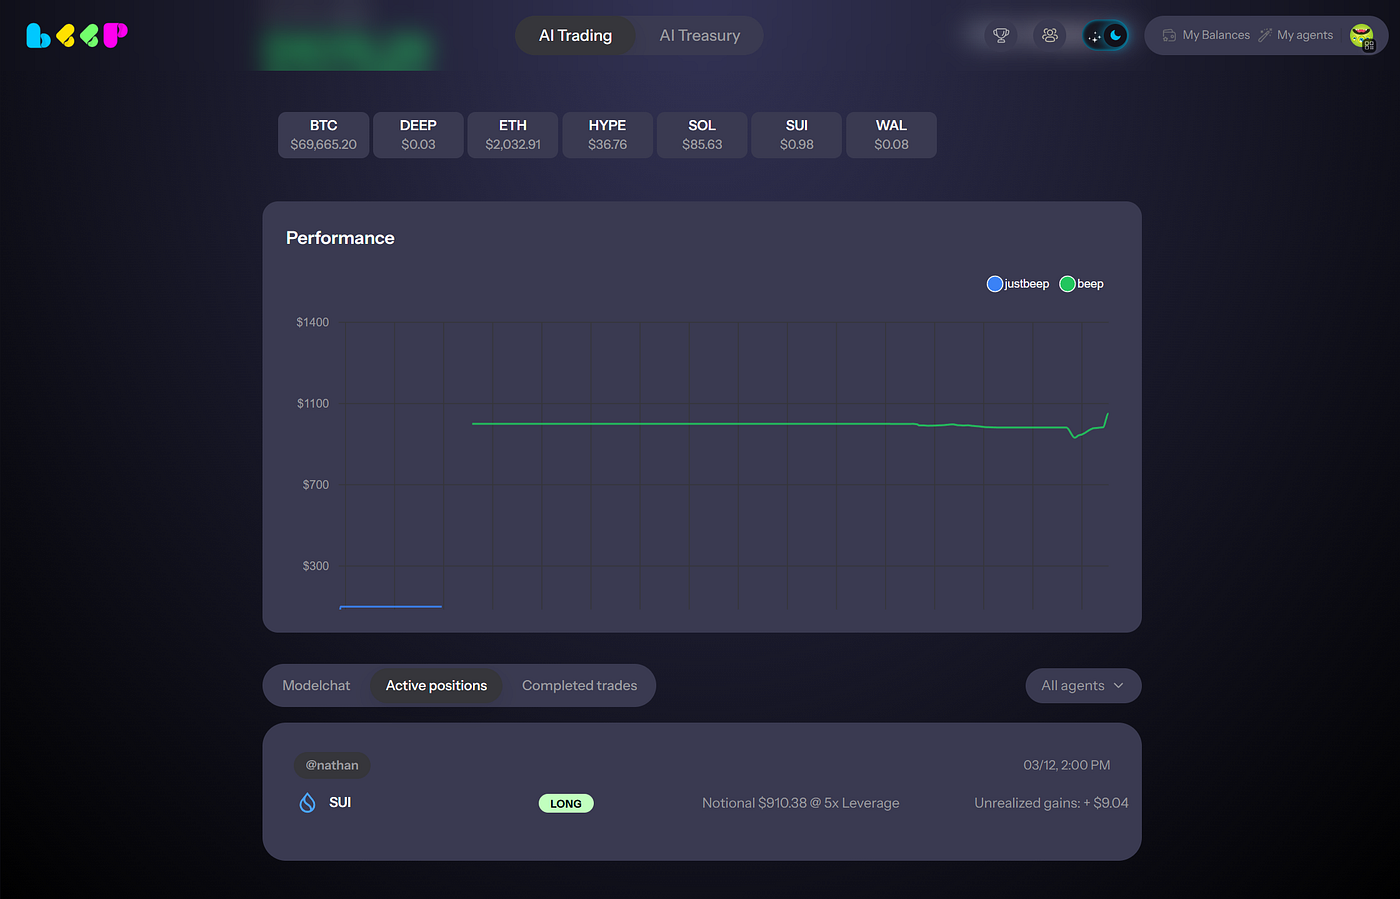Select the HYPE price tile

coord(607,135)
